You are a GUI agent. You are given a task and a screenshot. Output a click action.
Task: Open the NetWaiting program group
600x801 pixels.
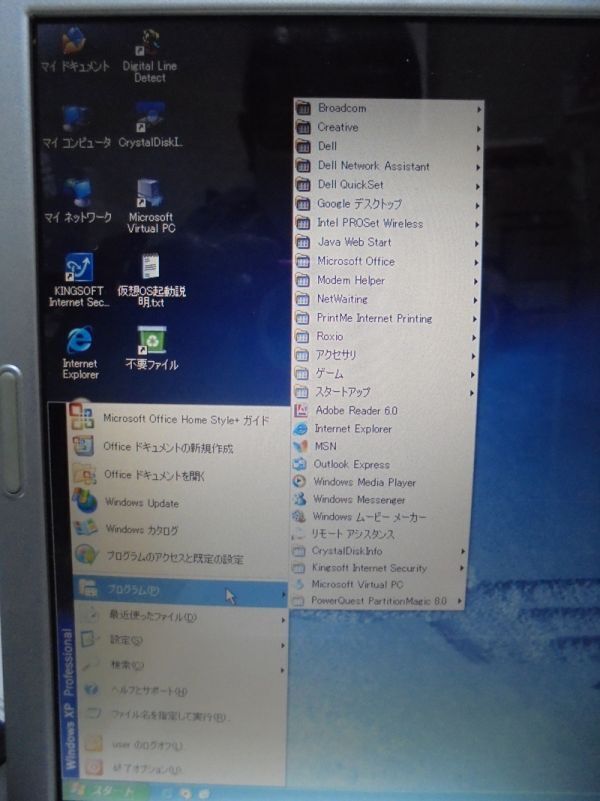(x=386, y=299)
